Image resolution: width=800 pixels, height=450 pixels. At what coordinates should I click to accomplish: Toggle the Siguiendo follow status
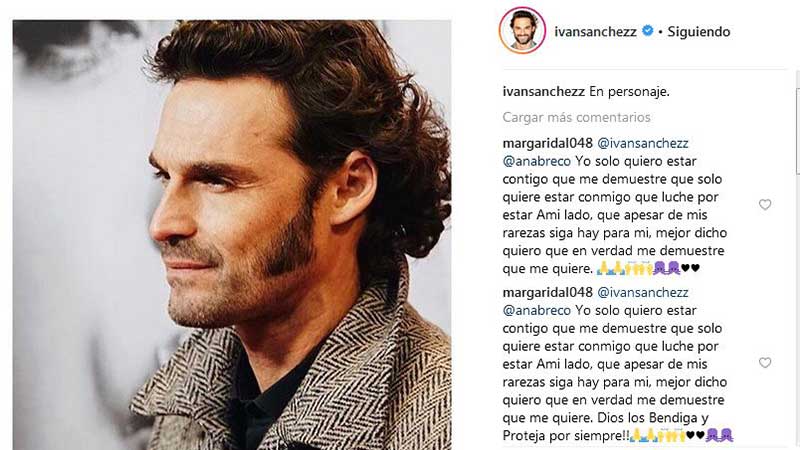click(698, 32)
